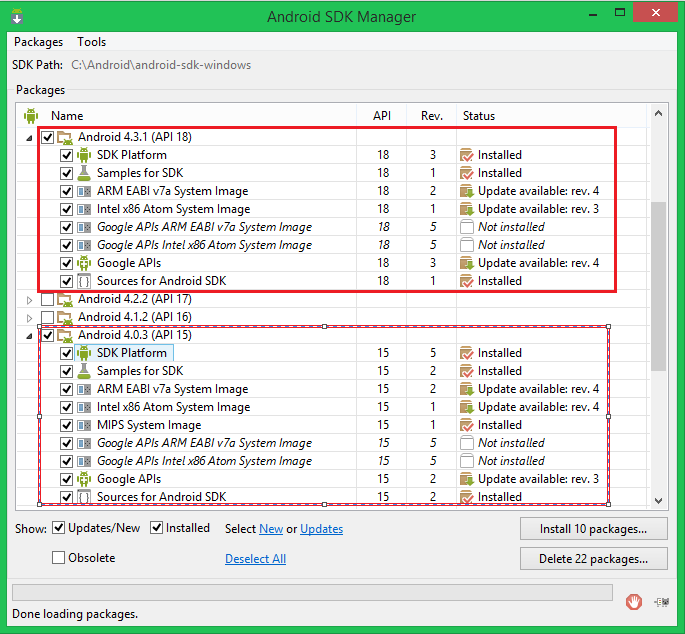Screen dimensions: 685x634
Task: Click the scrollbar down arrow
Action: point(658,501)
